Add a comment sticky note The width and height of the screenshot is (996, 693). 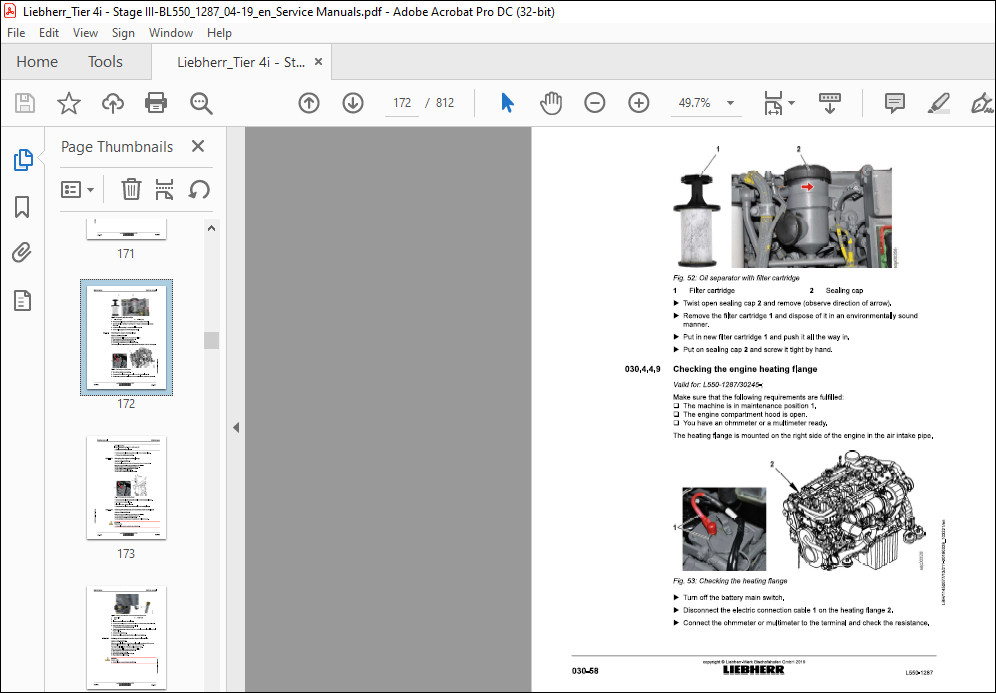[x=894, y=103]
